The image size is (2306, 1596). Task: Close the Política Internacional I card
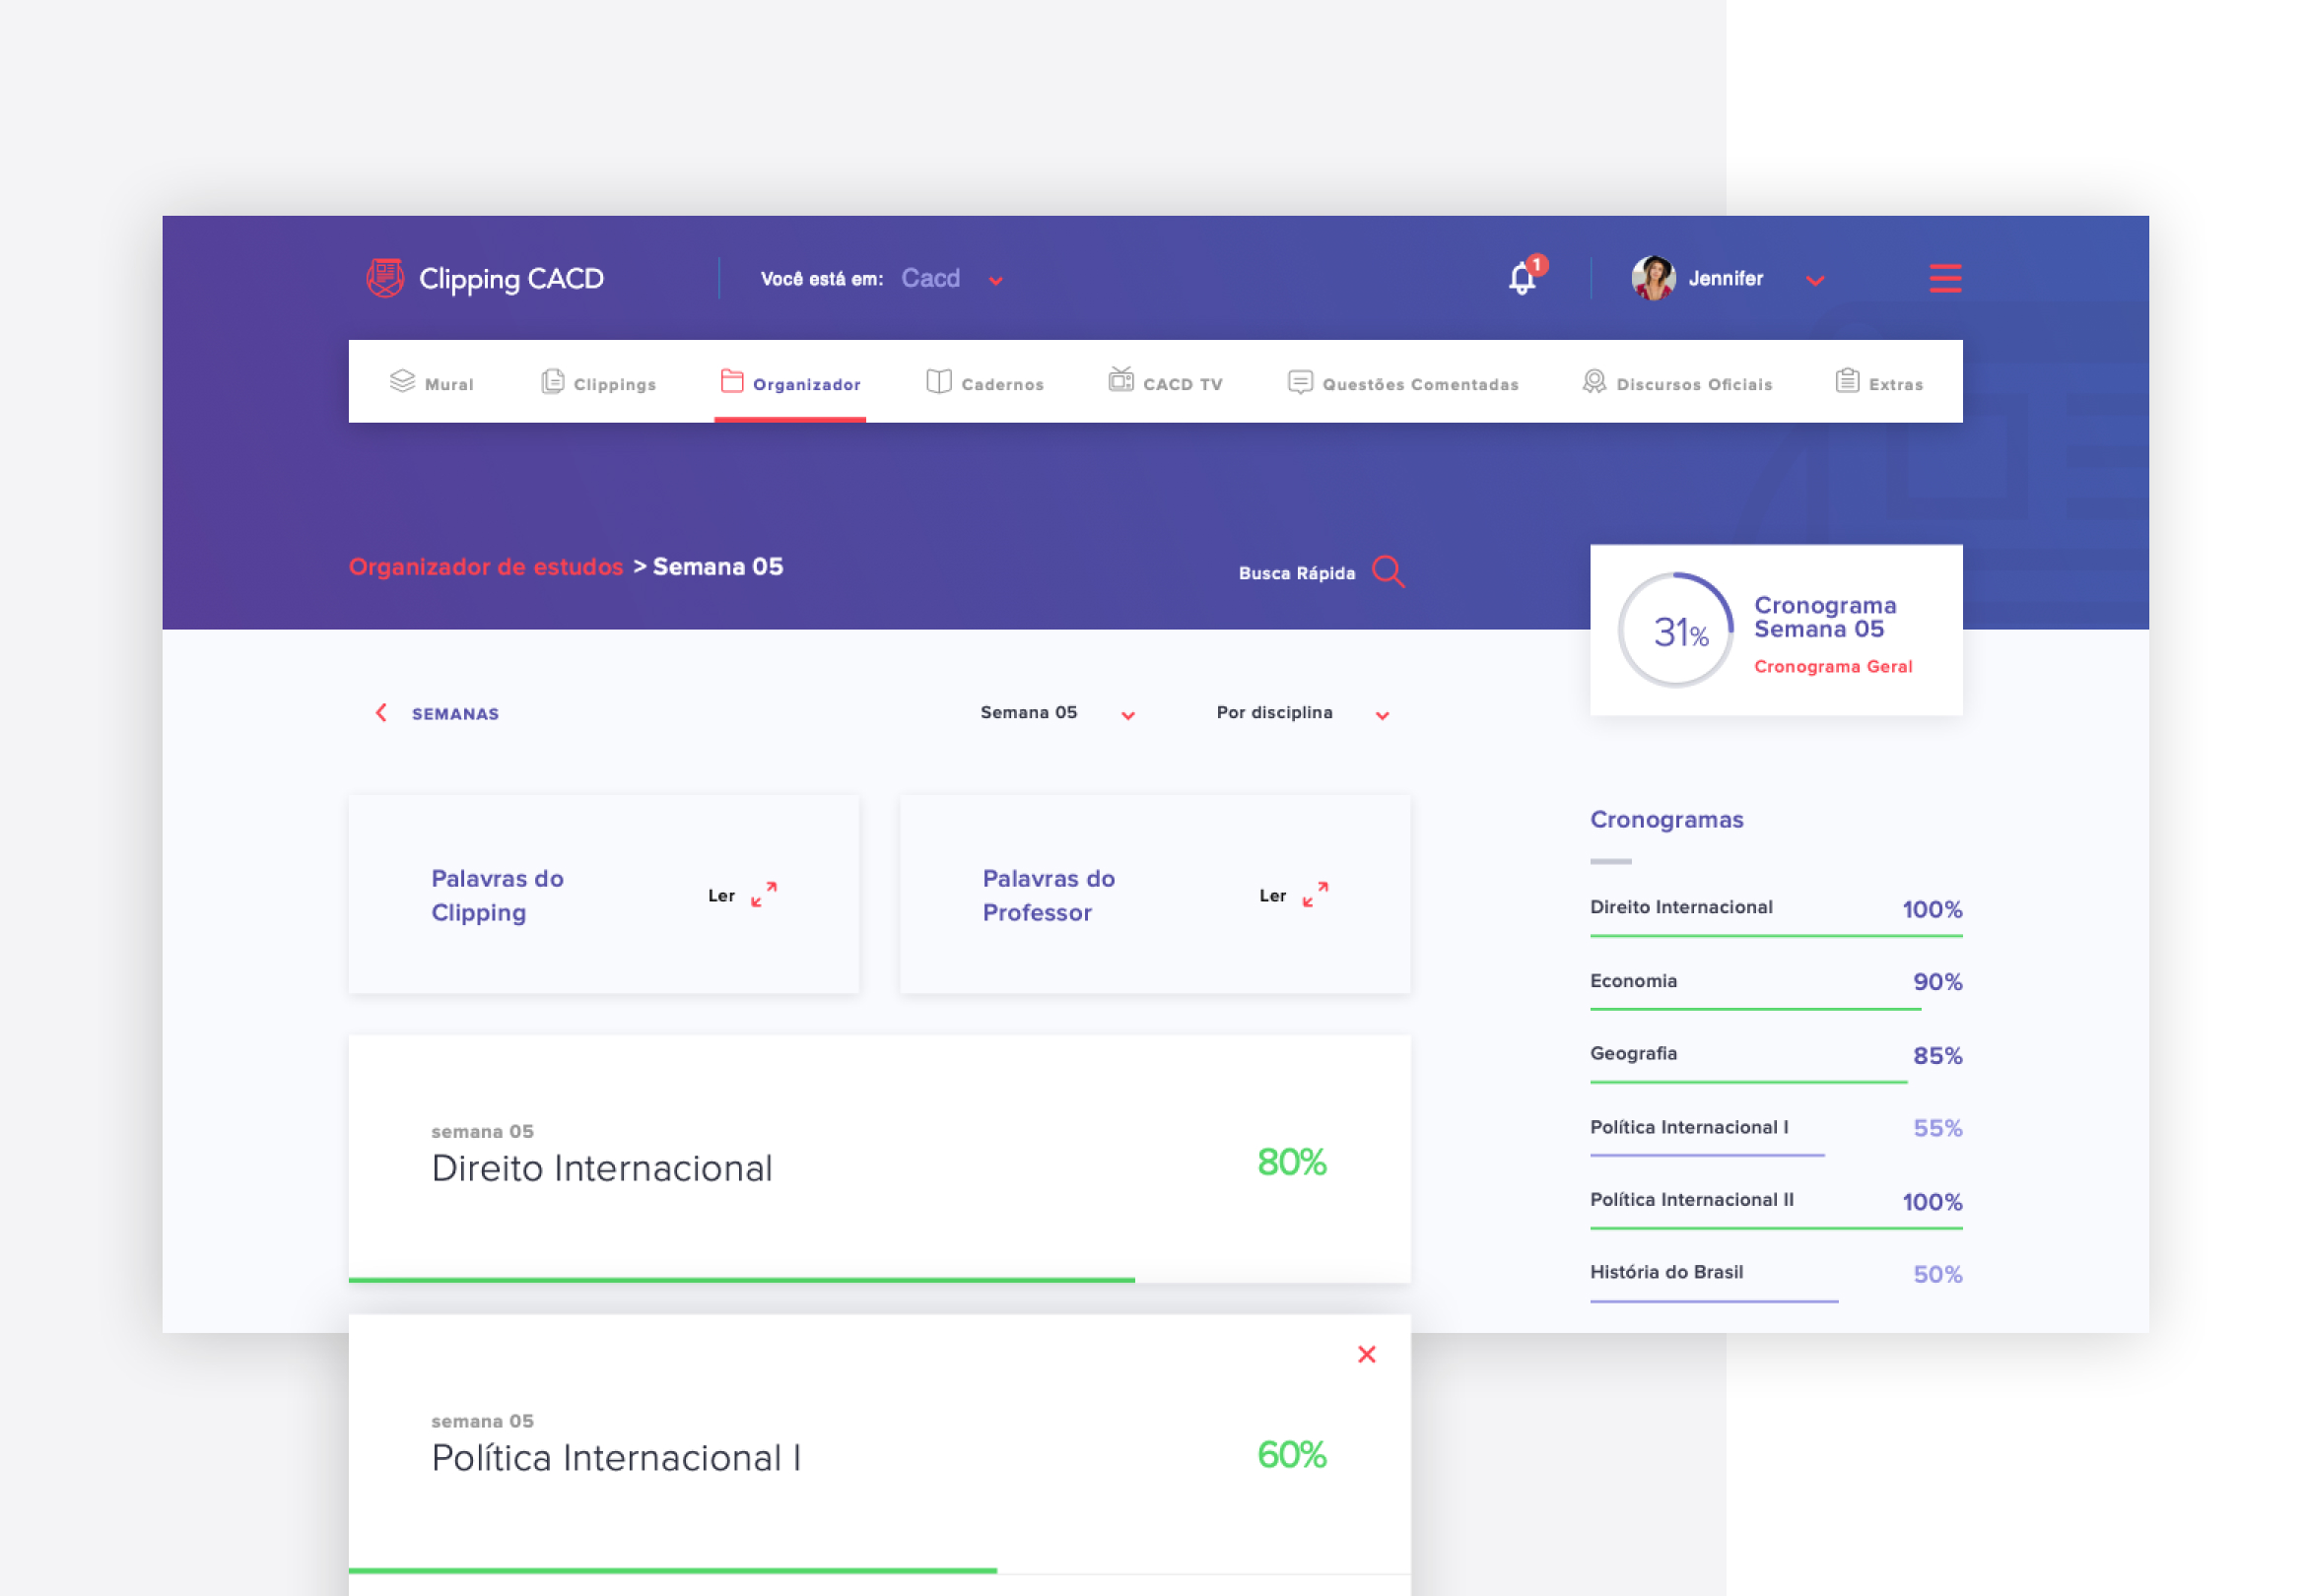pos(1366,1354)
